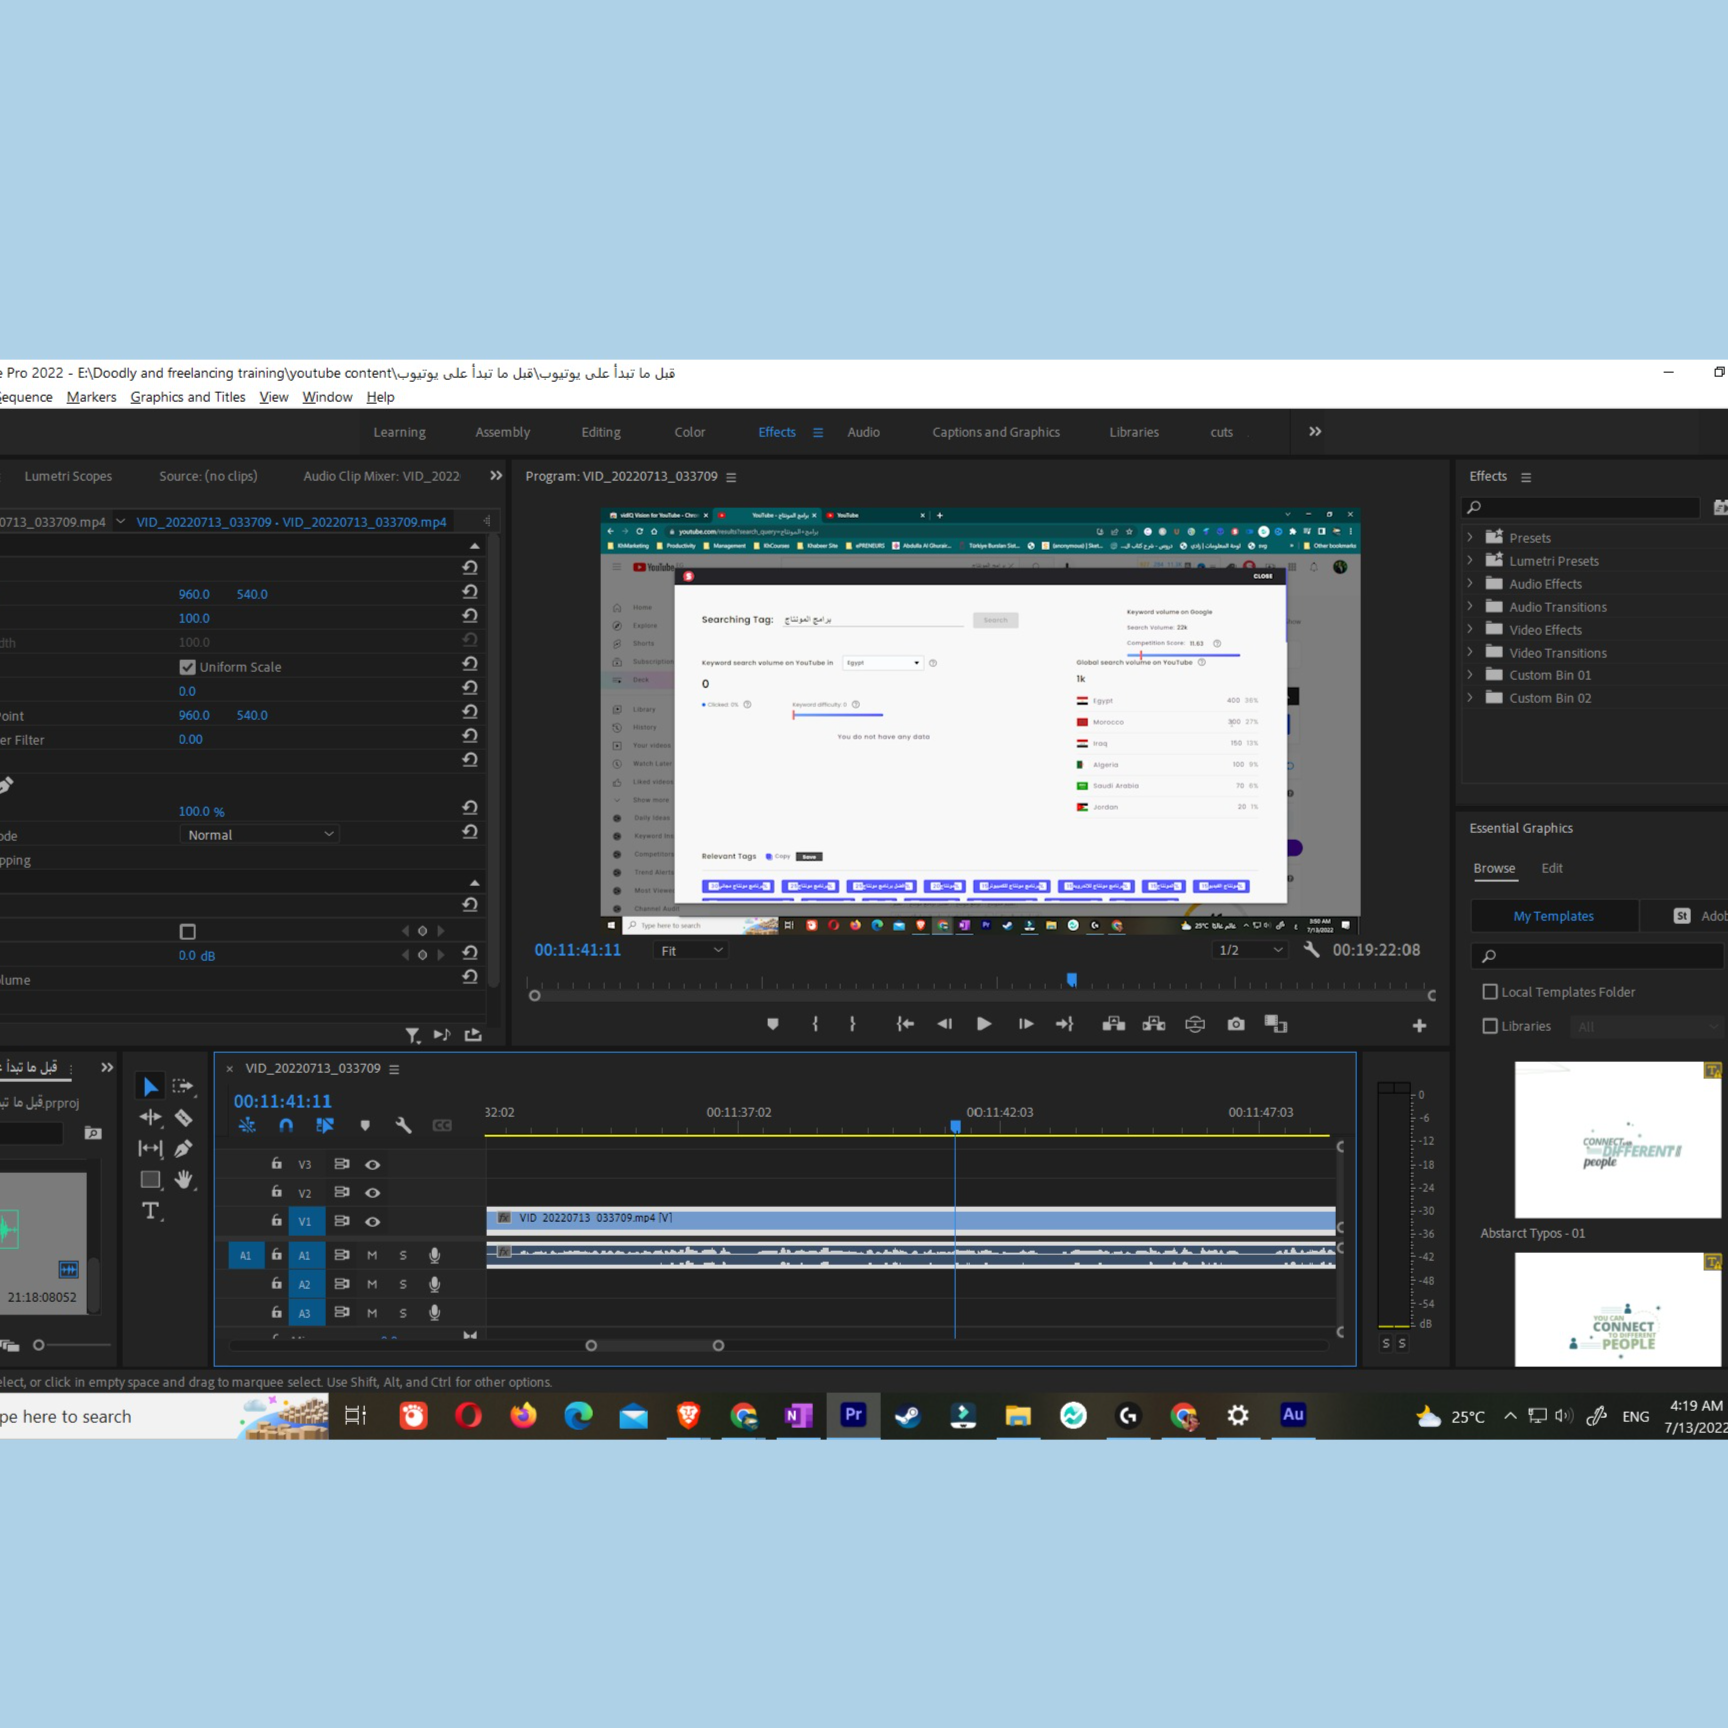Open Edit tab in Essential Graphics
This screenshot has height=1728, width=1728.
pyautogui.click(x=1552, y=868)
